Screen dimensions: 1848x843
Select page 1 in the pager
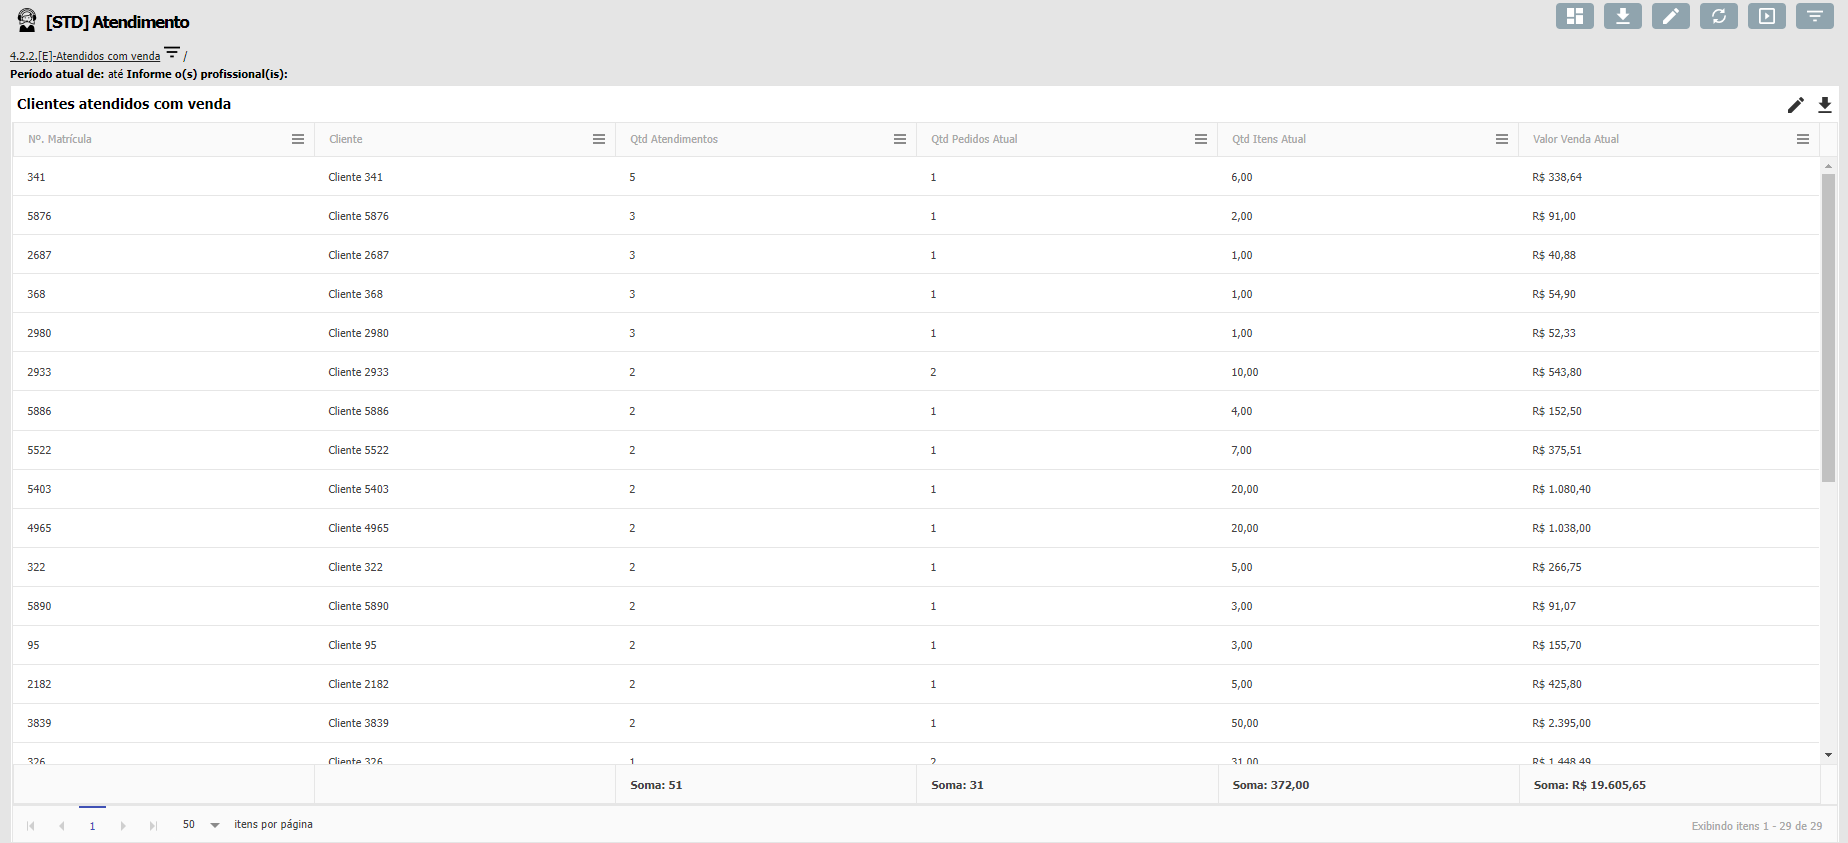coord(92,826)
